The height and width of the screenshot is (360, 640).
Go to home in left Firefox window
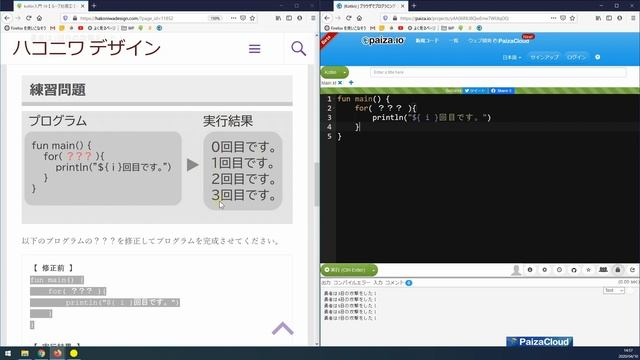(39, 18)
